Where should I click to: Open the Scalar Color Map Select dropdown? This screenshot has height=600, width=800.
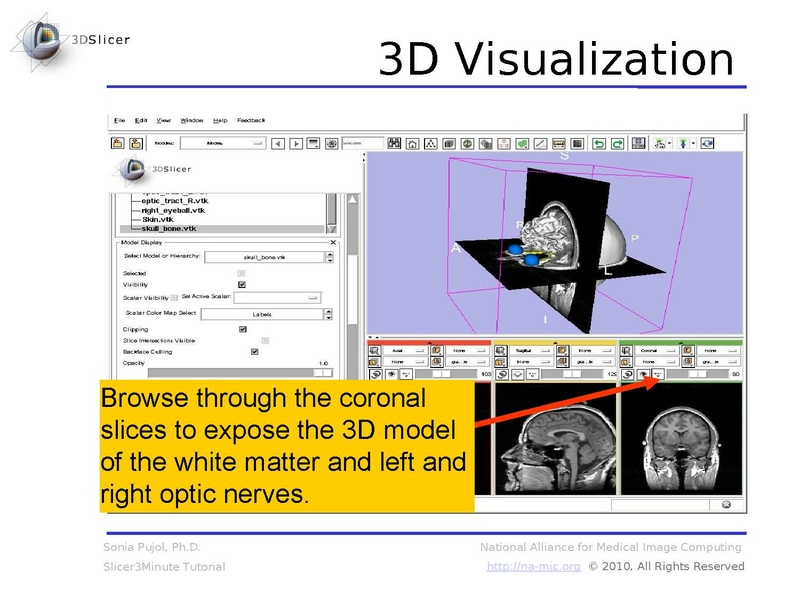click(262, 313)
